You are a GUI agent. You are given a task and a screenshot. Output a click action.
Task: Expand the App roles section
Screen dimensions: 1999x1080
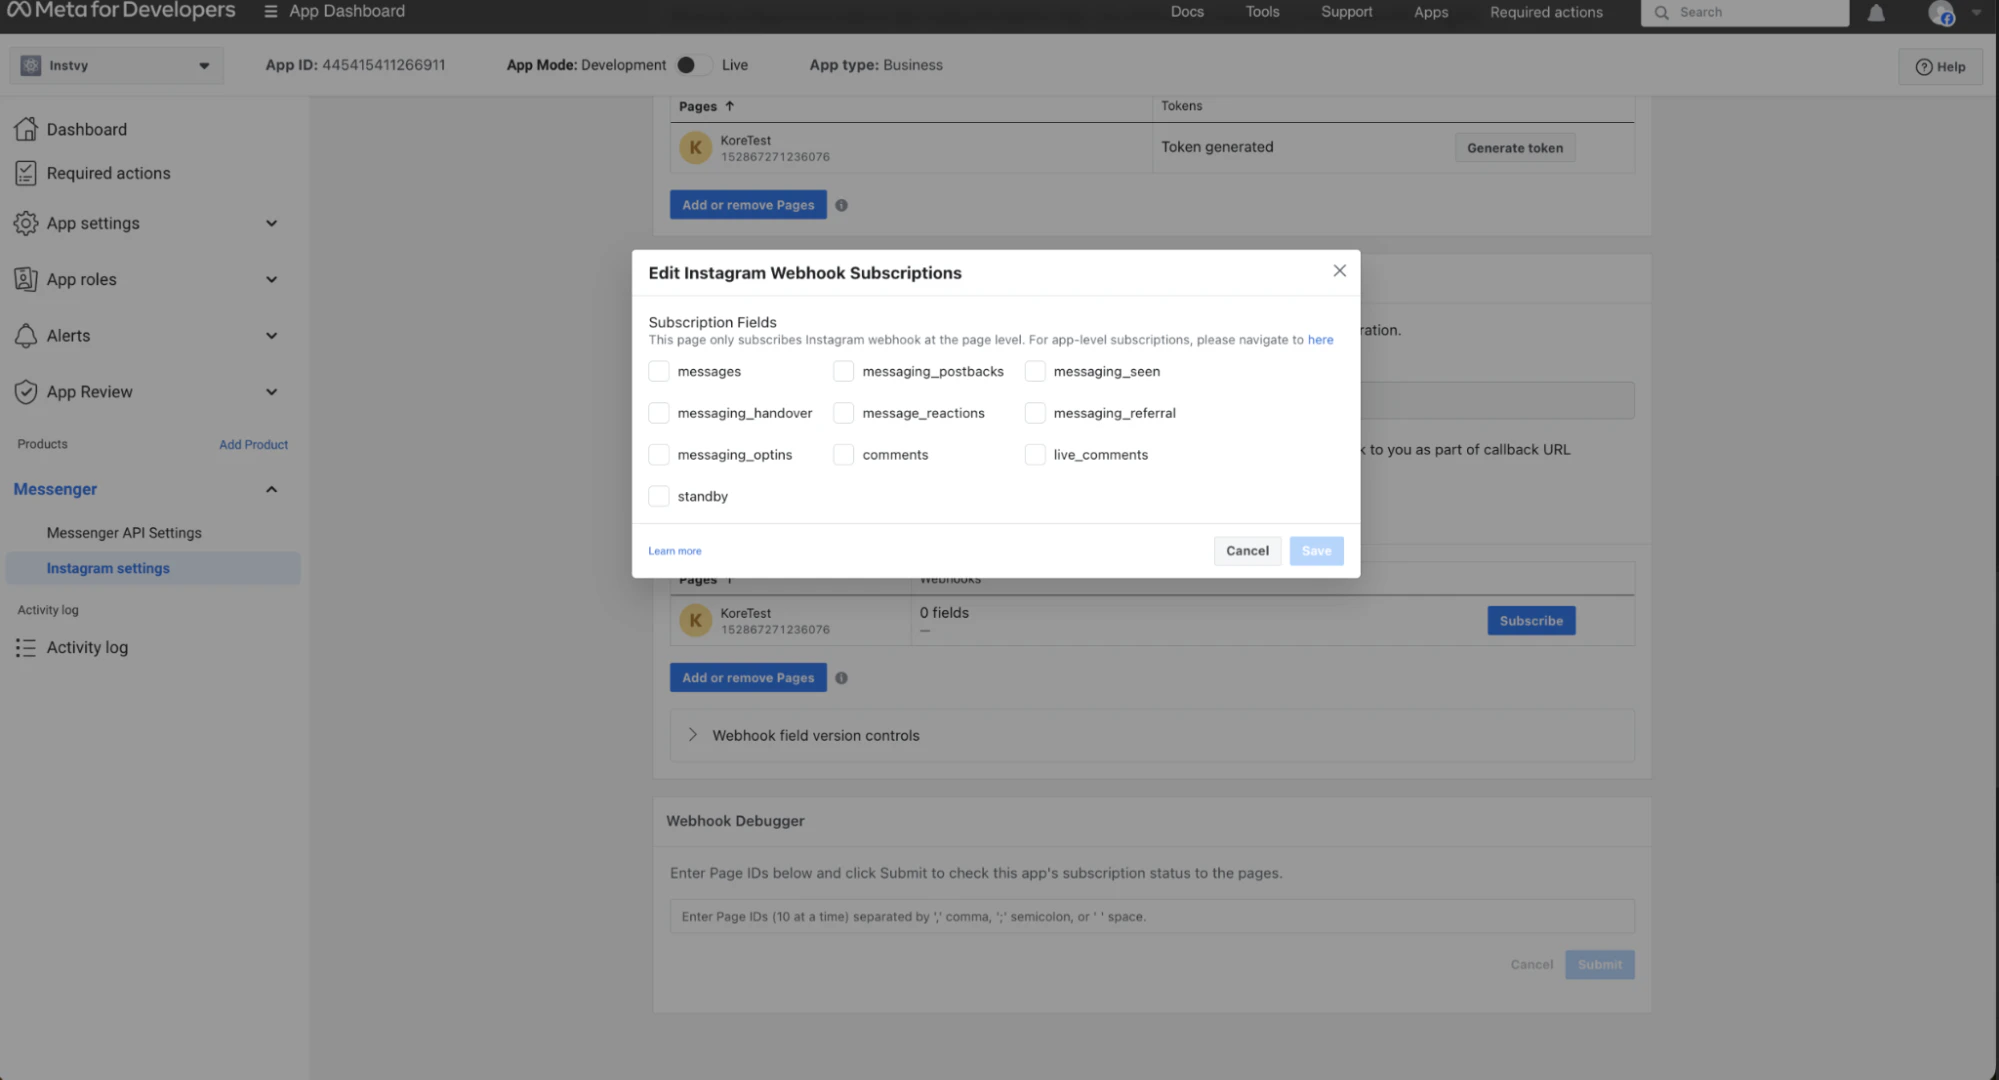(x=270, y=280)
